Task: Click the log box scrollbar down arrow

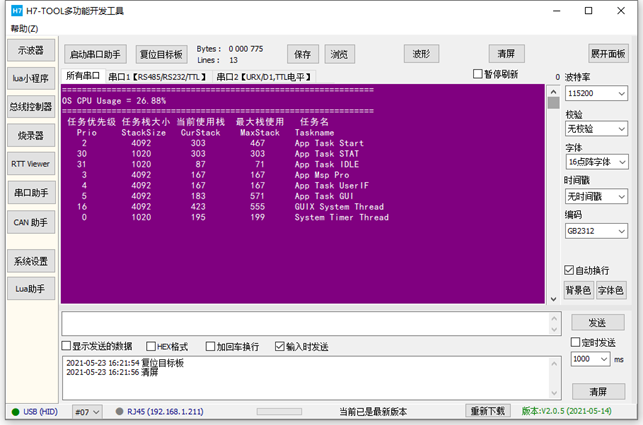Action: point(554,393)
